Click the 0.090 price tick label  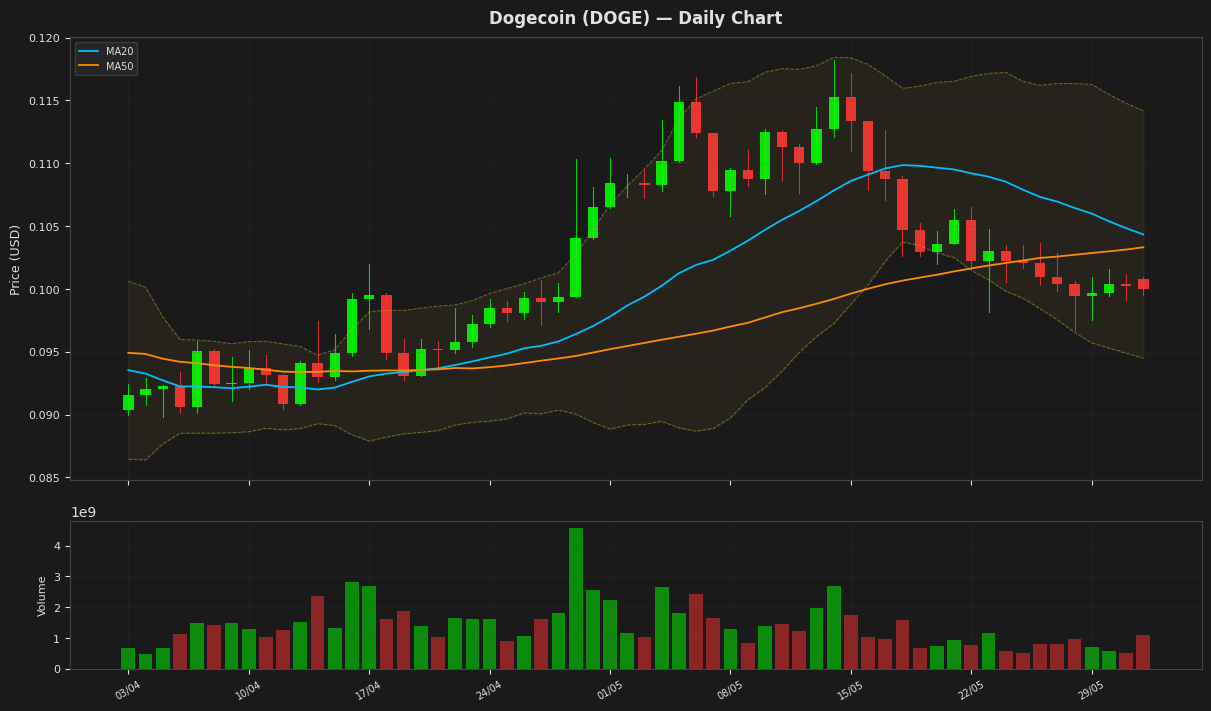tap(44, 416)
